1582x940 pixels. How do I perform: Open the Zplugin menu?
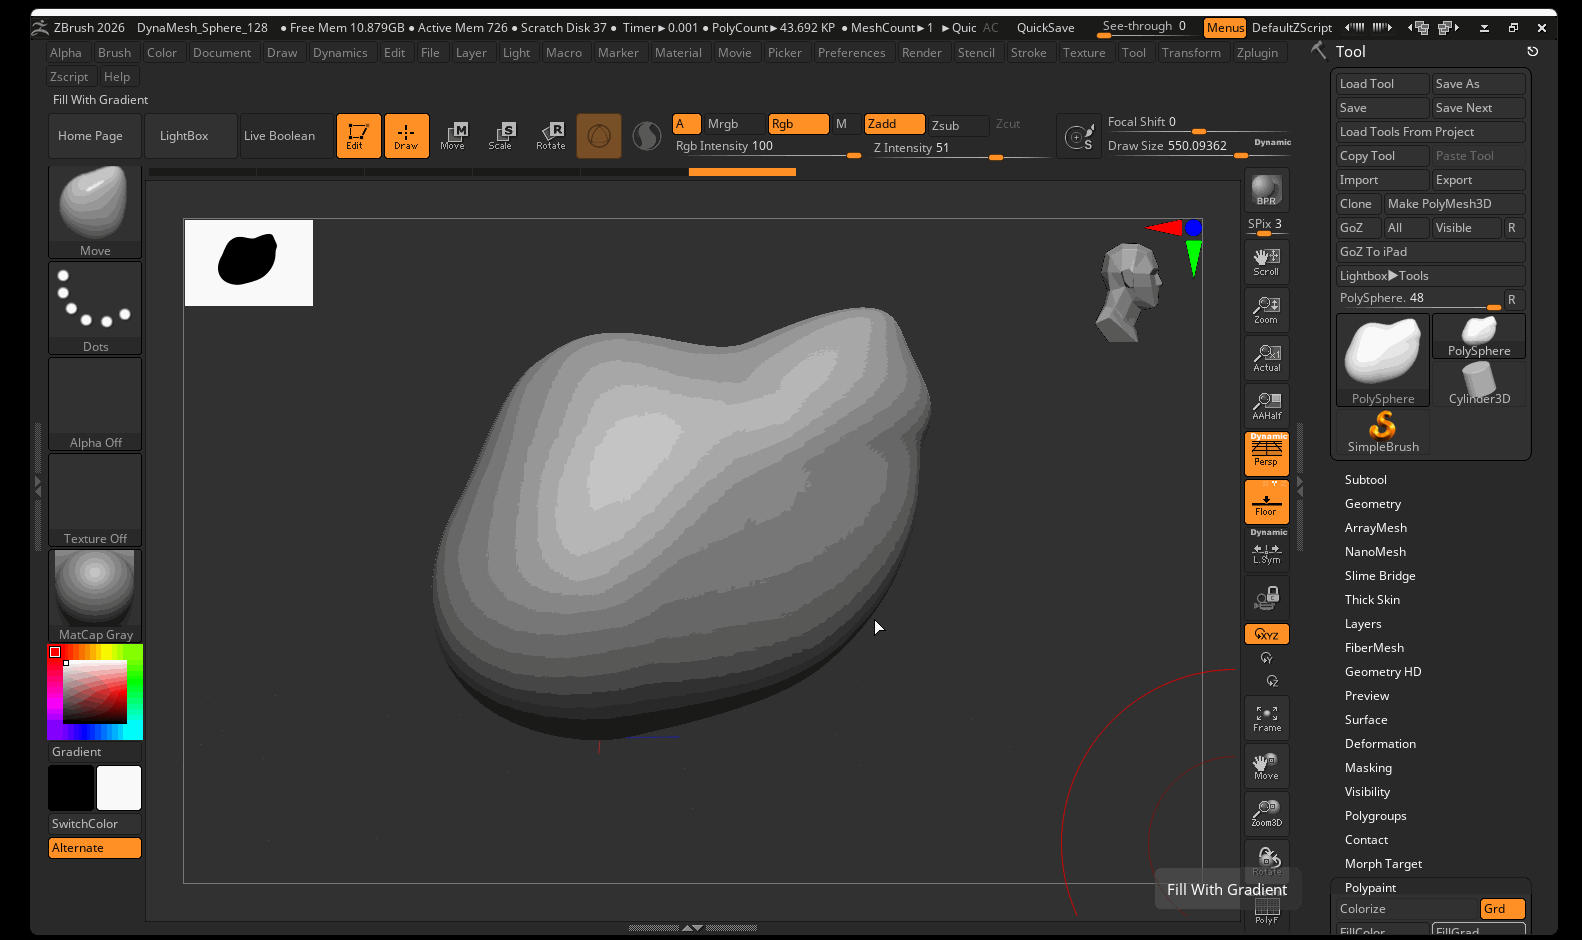[1257, 53]
